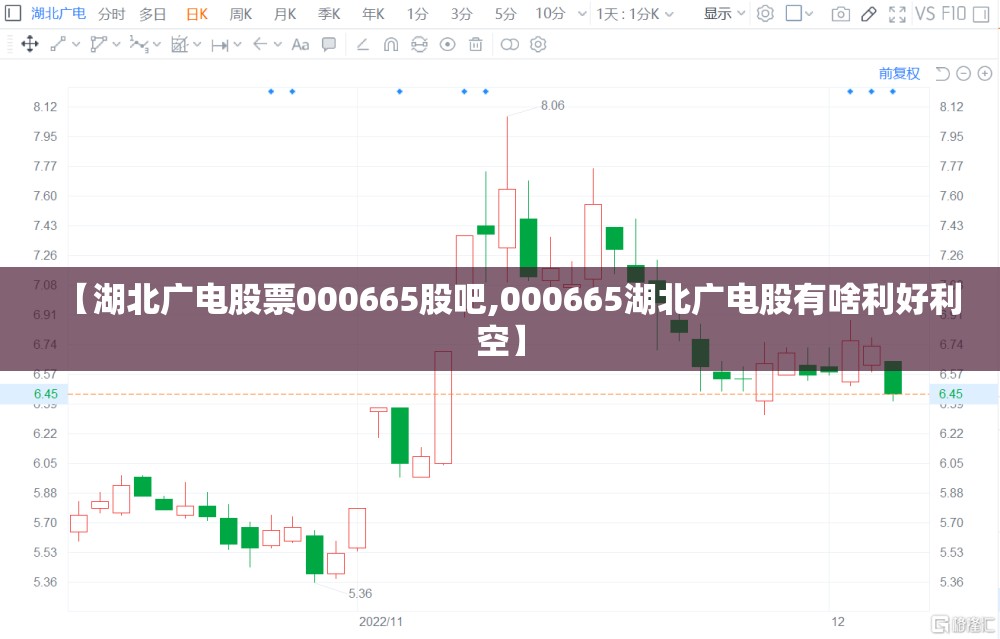Switch to the 月K tab
Image resolution: width=1000 pixels, height=639 pixels.
tap(285, 14)
